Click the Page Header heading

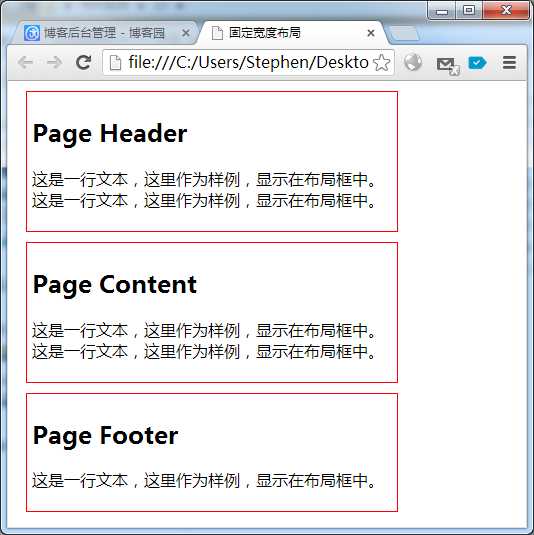pyautogui.click(x=110, y=134)
